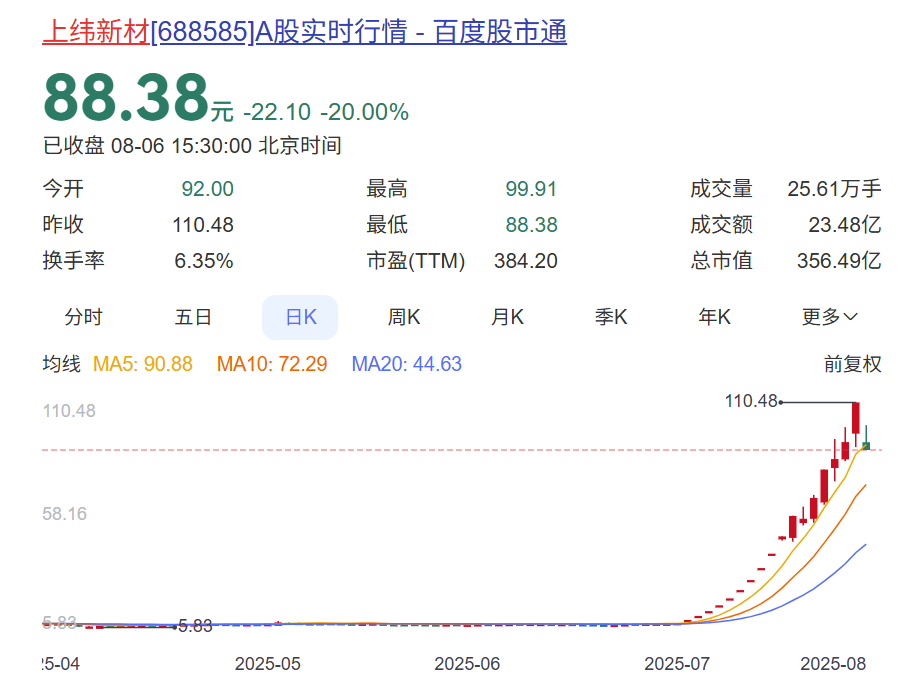Click the 前复权 adjustment selector
Screen dimensions: 907x678
[853, 364]
